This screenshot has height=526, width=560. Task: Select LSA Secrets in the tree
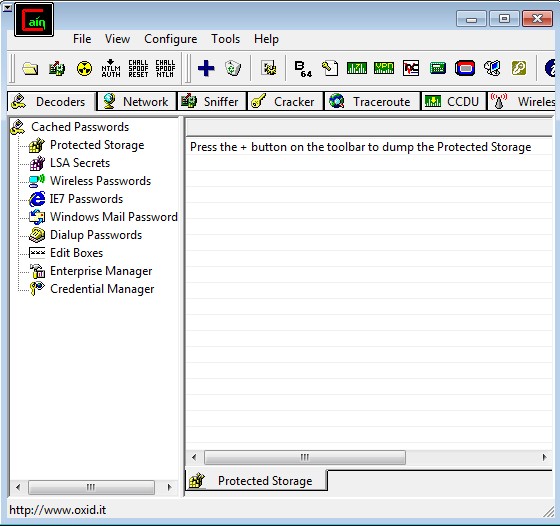pyautogui.click(x=80, y=163)
